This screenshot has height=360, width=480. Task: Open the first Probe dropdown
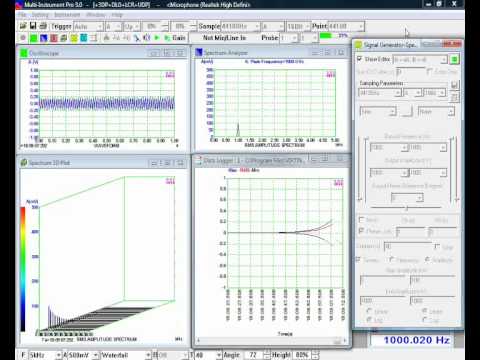pyautogui.click(x=289, y=38)
